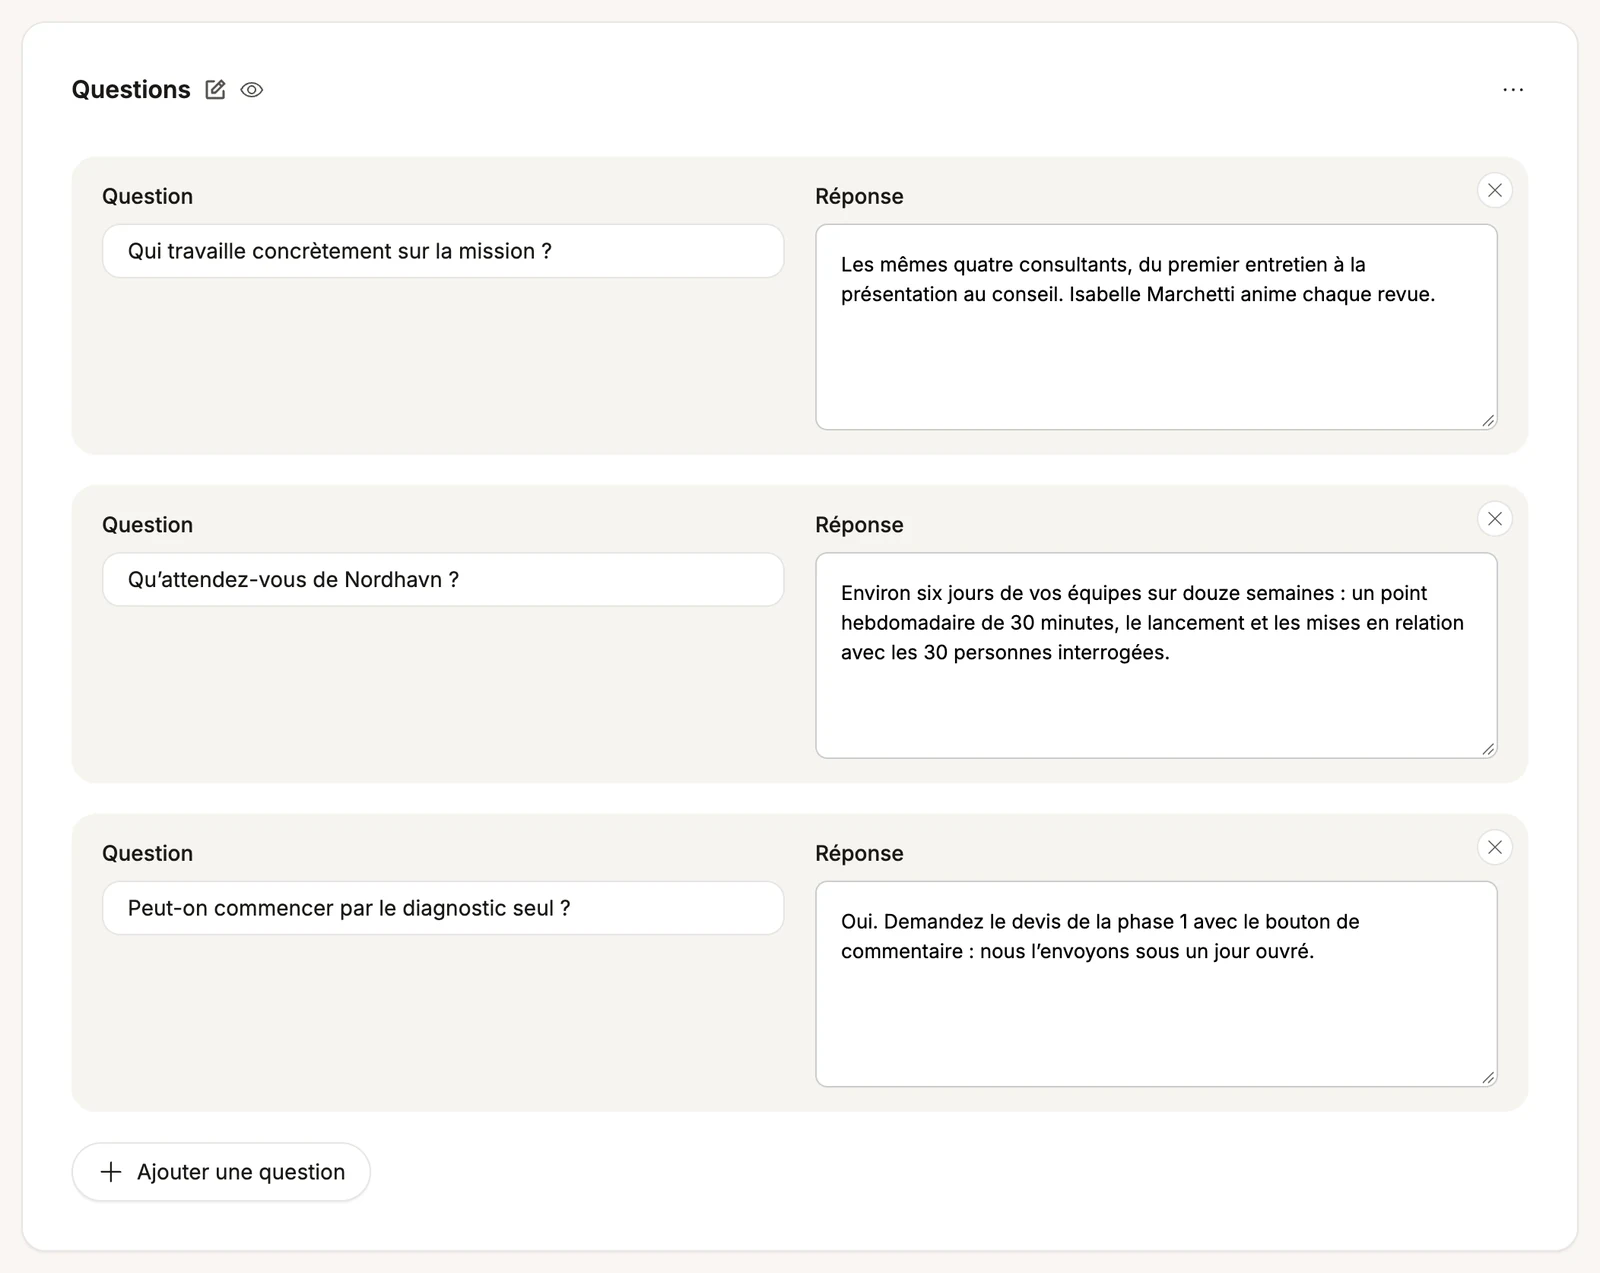The height and width of the screenshot is (1273, 1600).
Task: Focus the 'Qui travaille concrètement sur la mission ?' field
Action: pos(443,251)
